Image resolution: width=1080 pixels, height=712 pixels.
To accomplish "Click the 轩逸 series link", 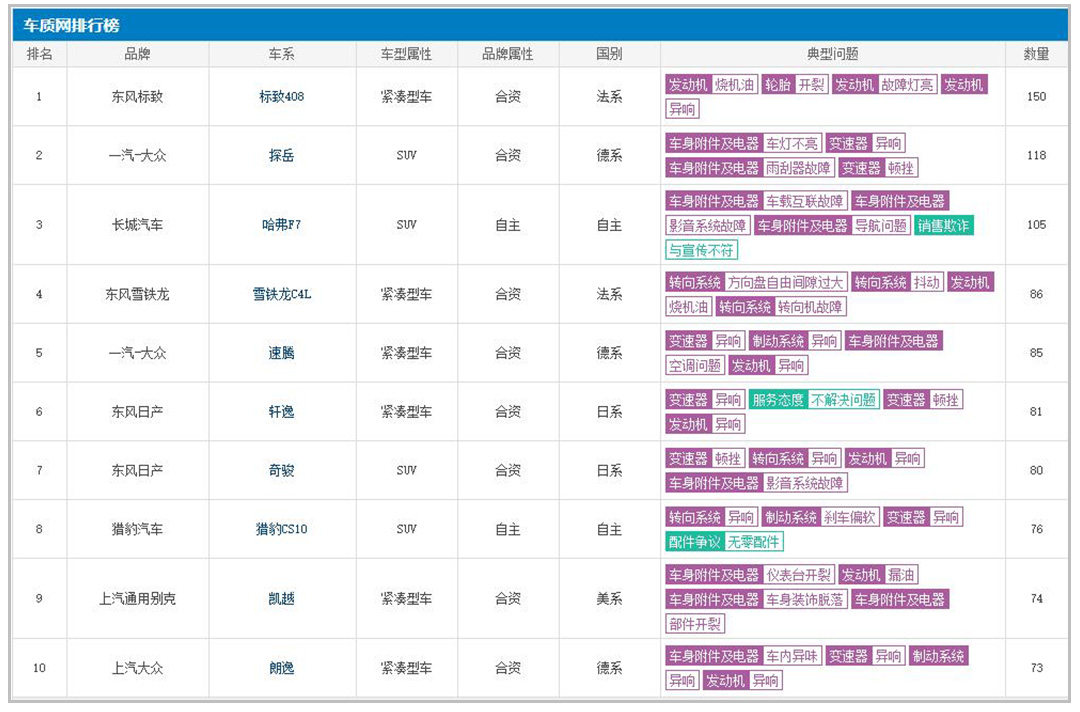I will [x=282, y=412].
